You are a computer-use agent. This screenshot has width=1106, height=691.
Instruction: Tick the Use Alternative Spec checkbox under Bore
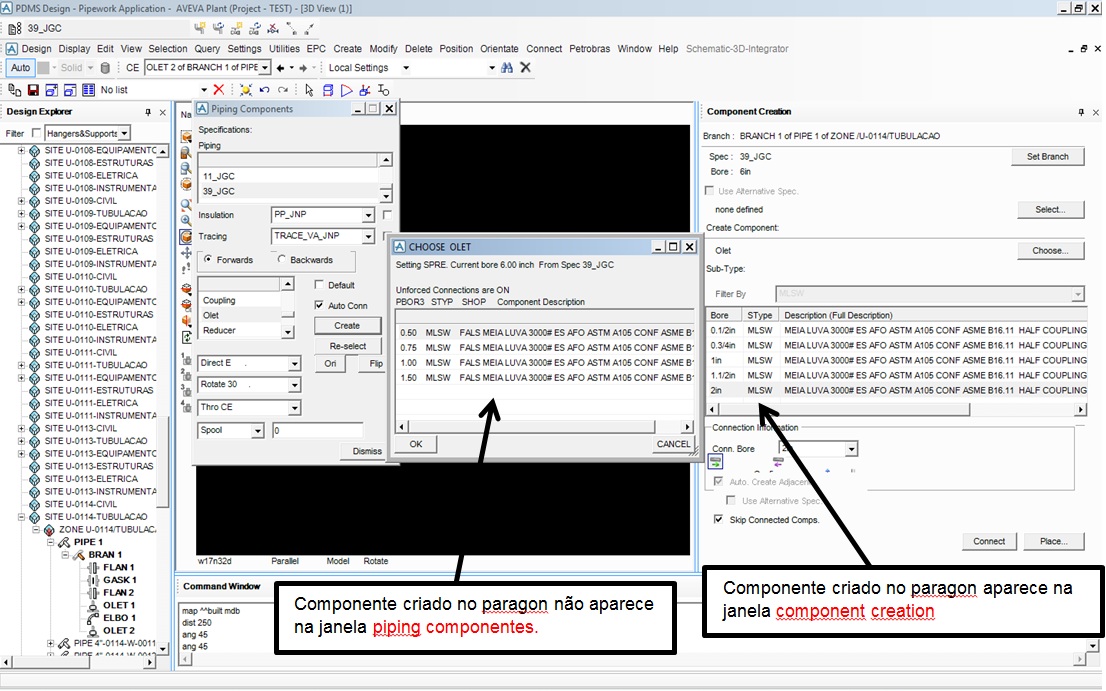pos(710,191)
